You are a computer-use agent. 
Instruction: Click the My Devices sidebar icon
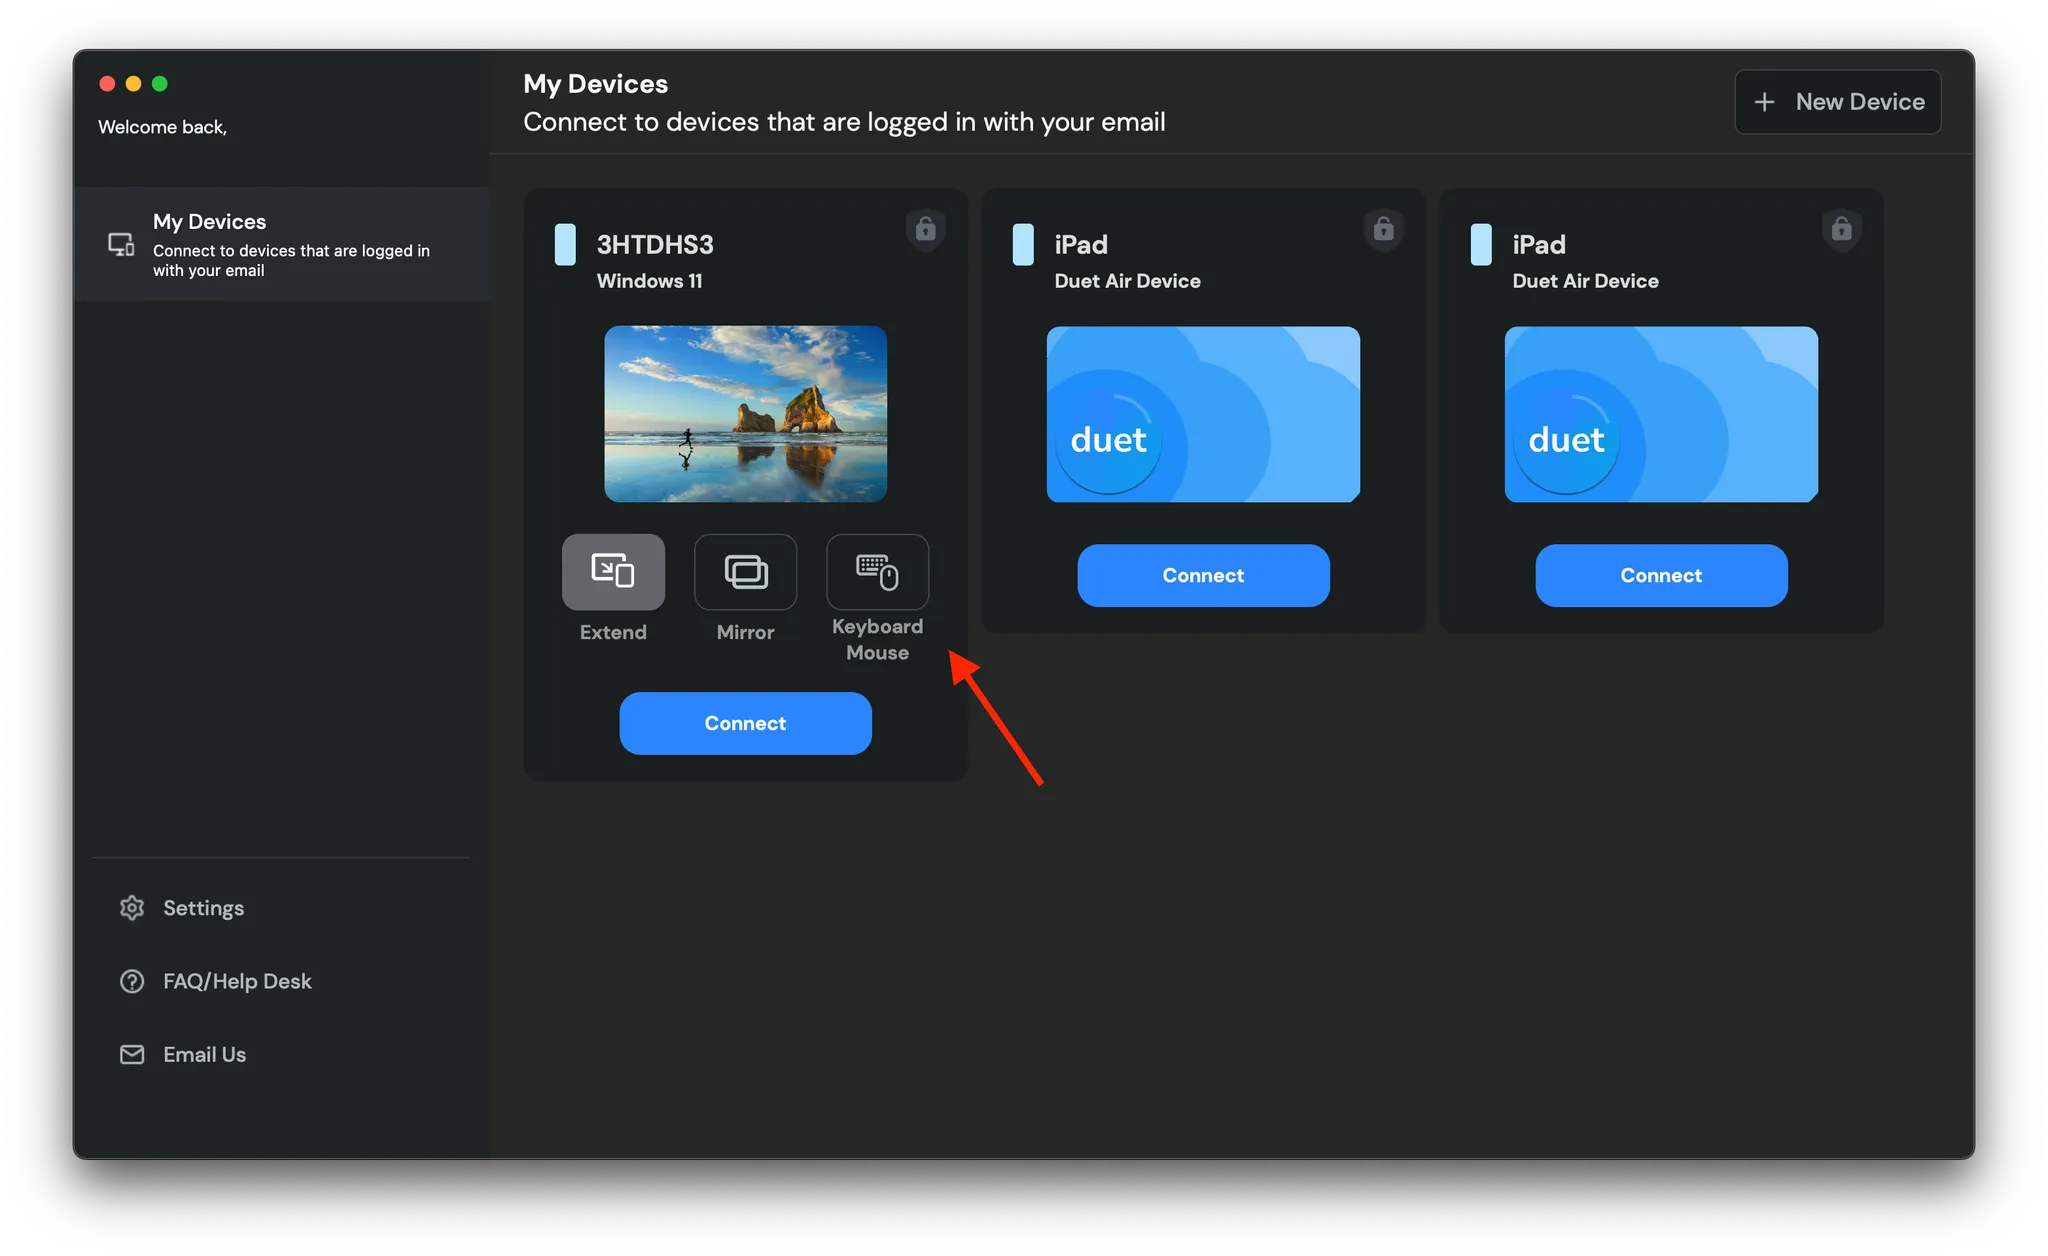[120, 243]
